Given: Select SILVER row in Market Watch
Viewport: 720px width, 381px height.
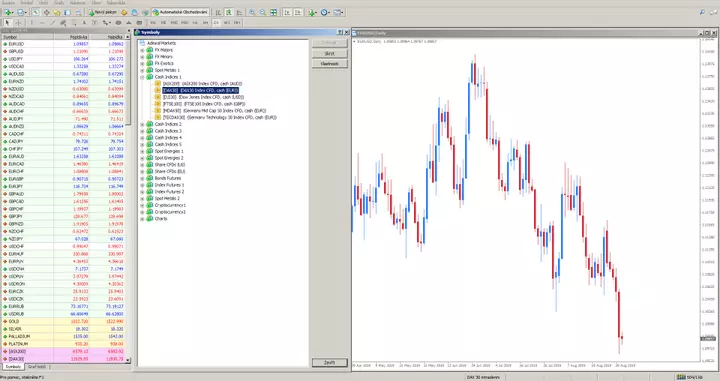Looking at the screenshot, I should (x=64, y=329).
